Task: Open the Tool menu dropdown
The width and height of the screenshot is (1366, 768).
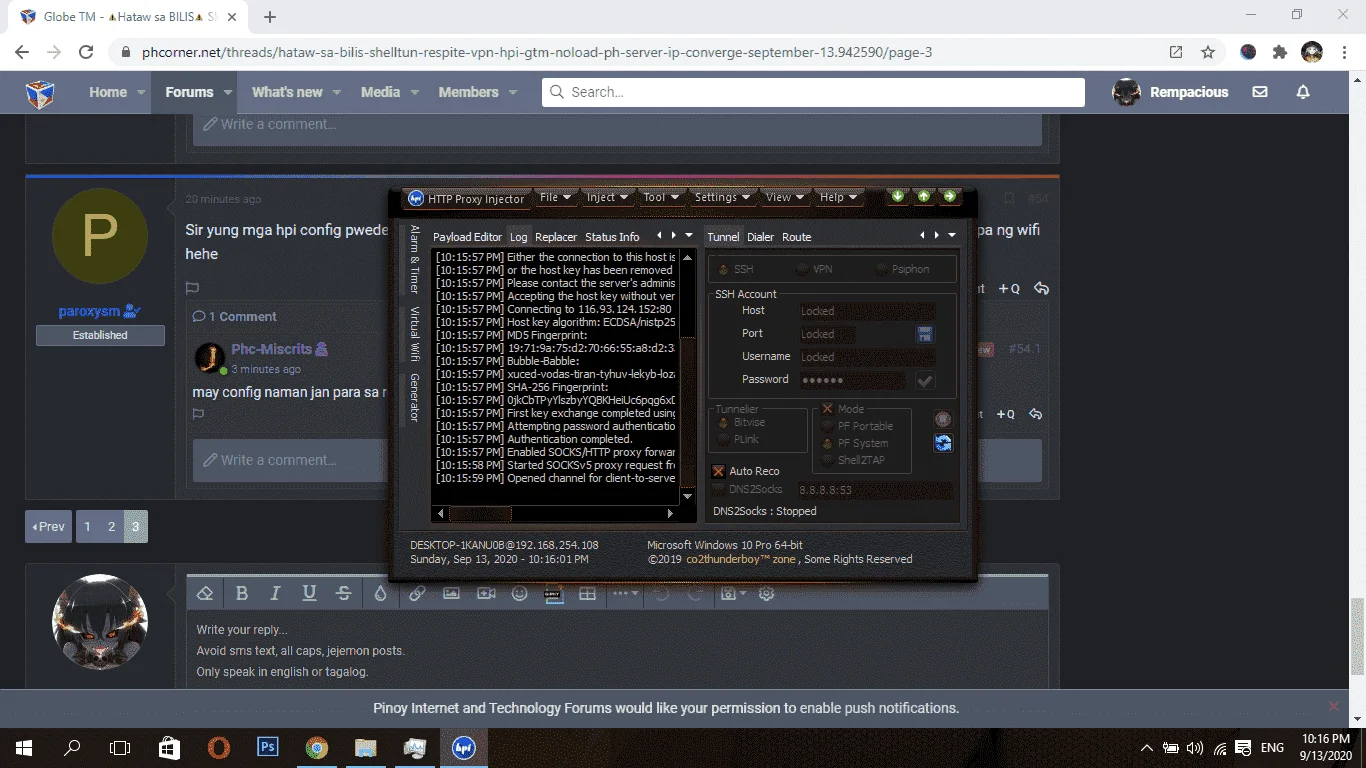Action: pos(660,197)
